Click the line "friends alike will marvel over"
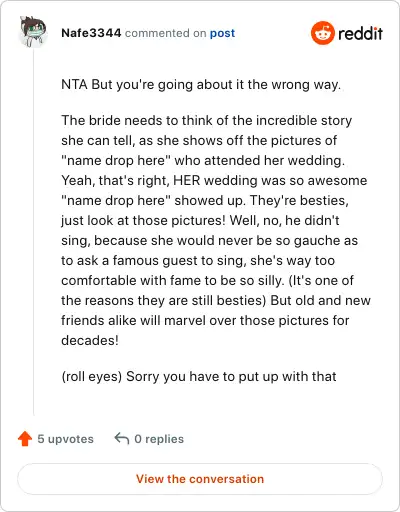Viewport: 400px width, 512px height. 205,320
